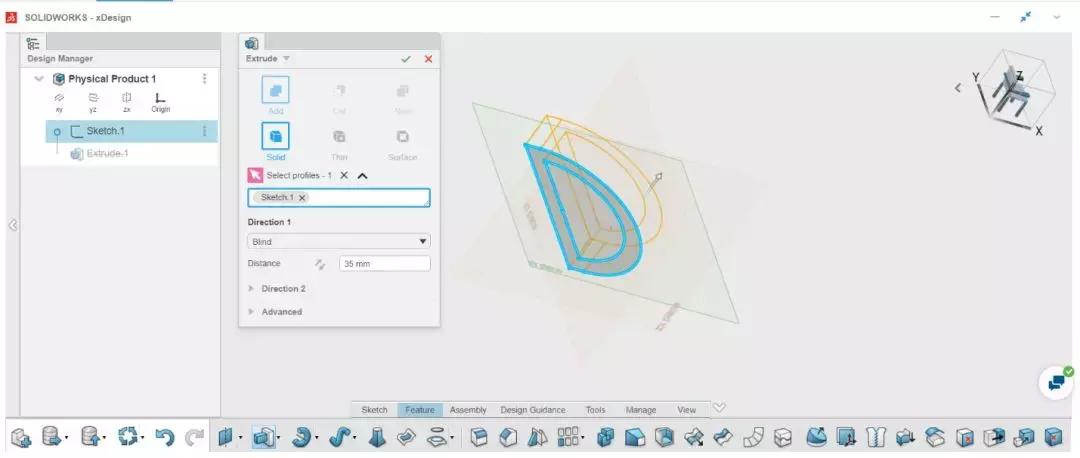
Task: Cancel the Extrude with the red X
Action: click(428, 59)
